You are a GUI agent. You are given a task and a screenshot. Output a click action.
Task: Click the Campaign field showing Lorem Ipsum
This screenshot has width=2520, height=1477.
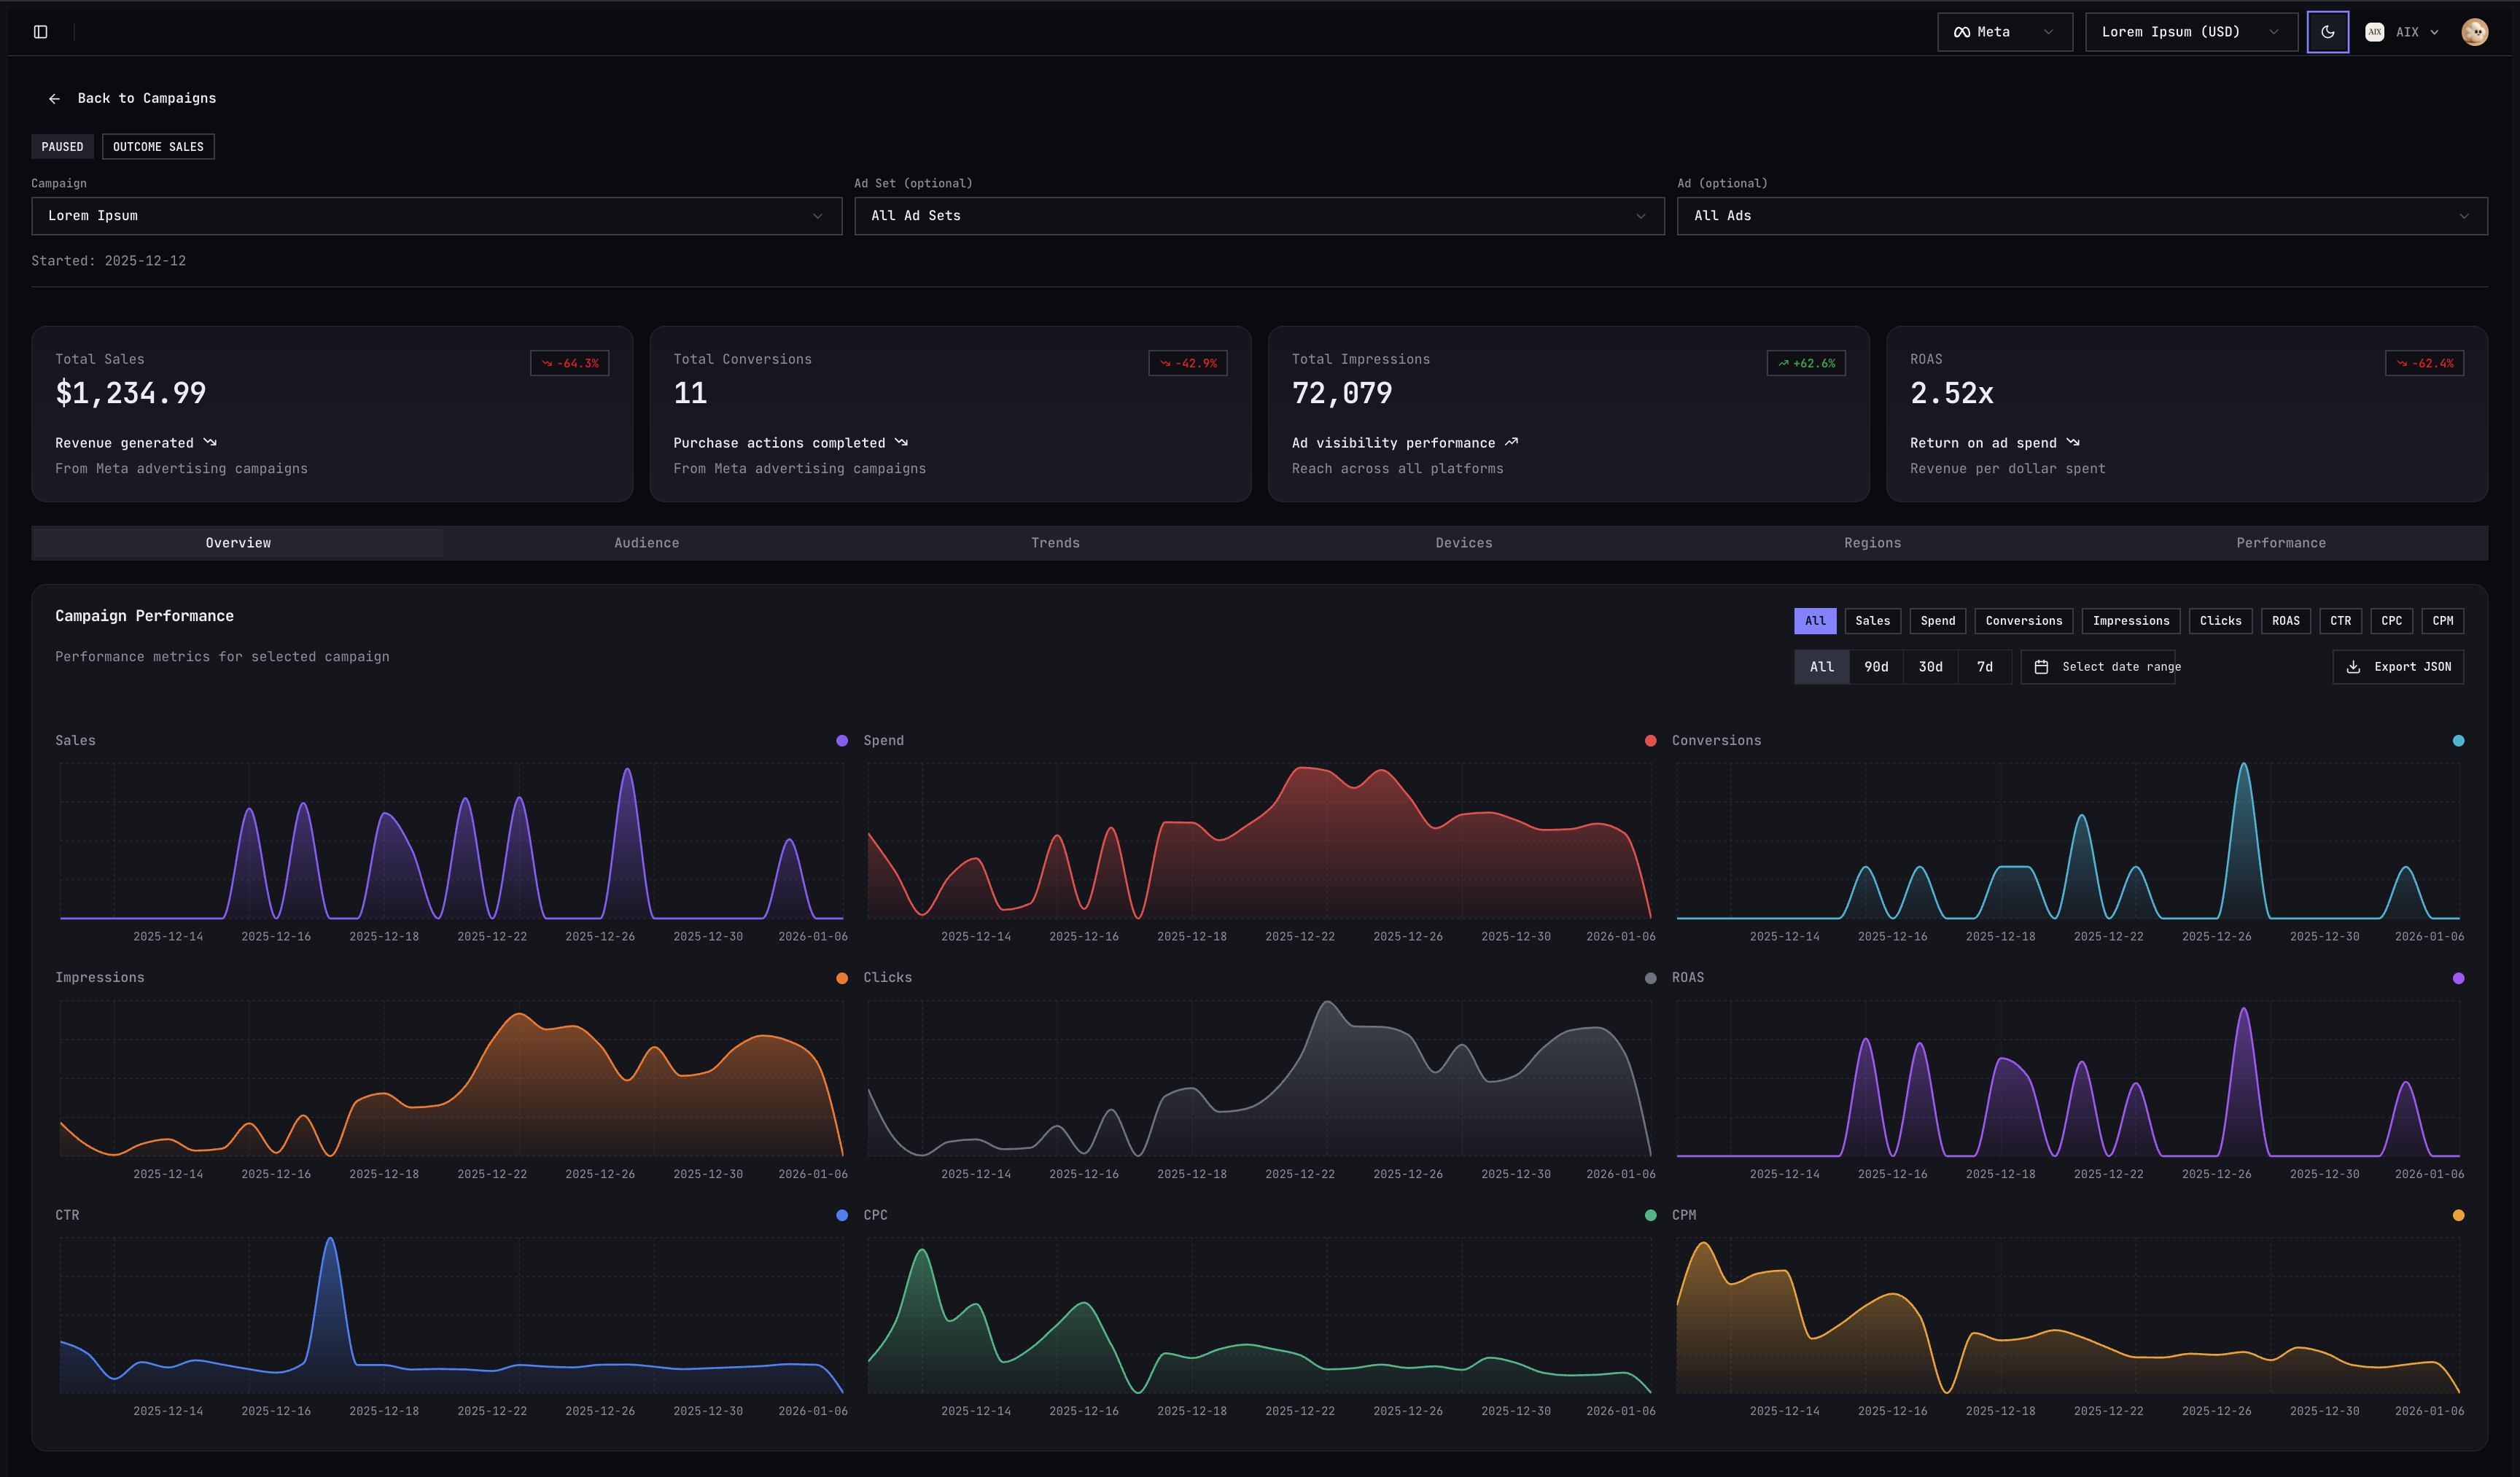(x=435, y=216)
